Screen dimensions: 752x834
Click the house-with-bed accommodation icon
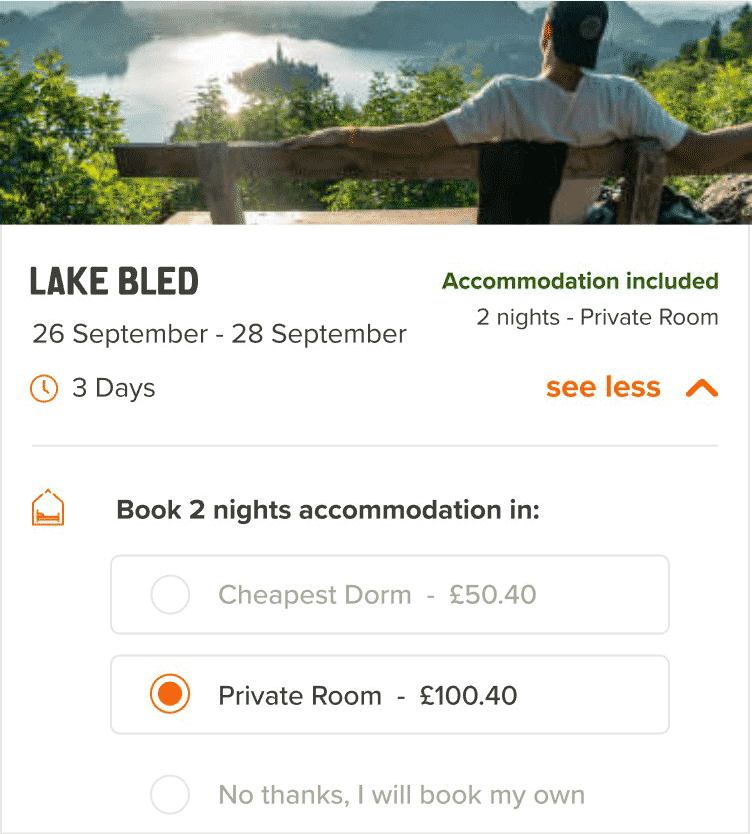point(48,509)
